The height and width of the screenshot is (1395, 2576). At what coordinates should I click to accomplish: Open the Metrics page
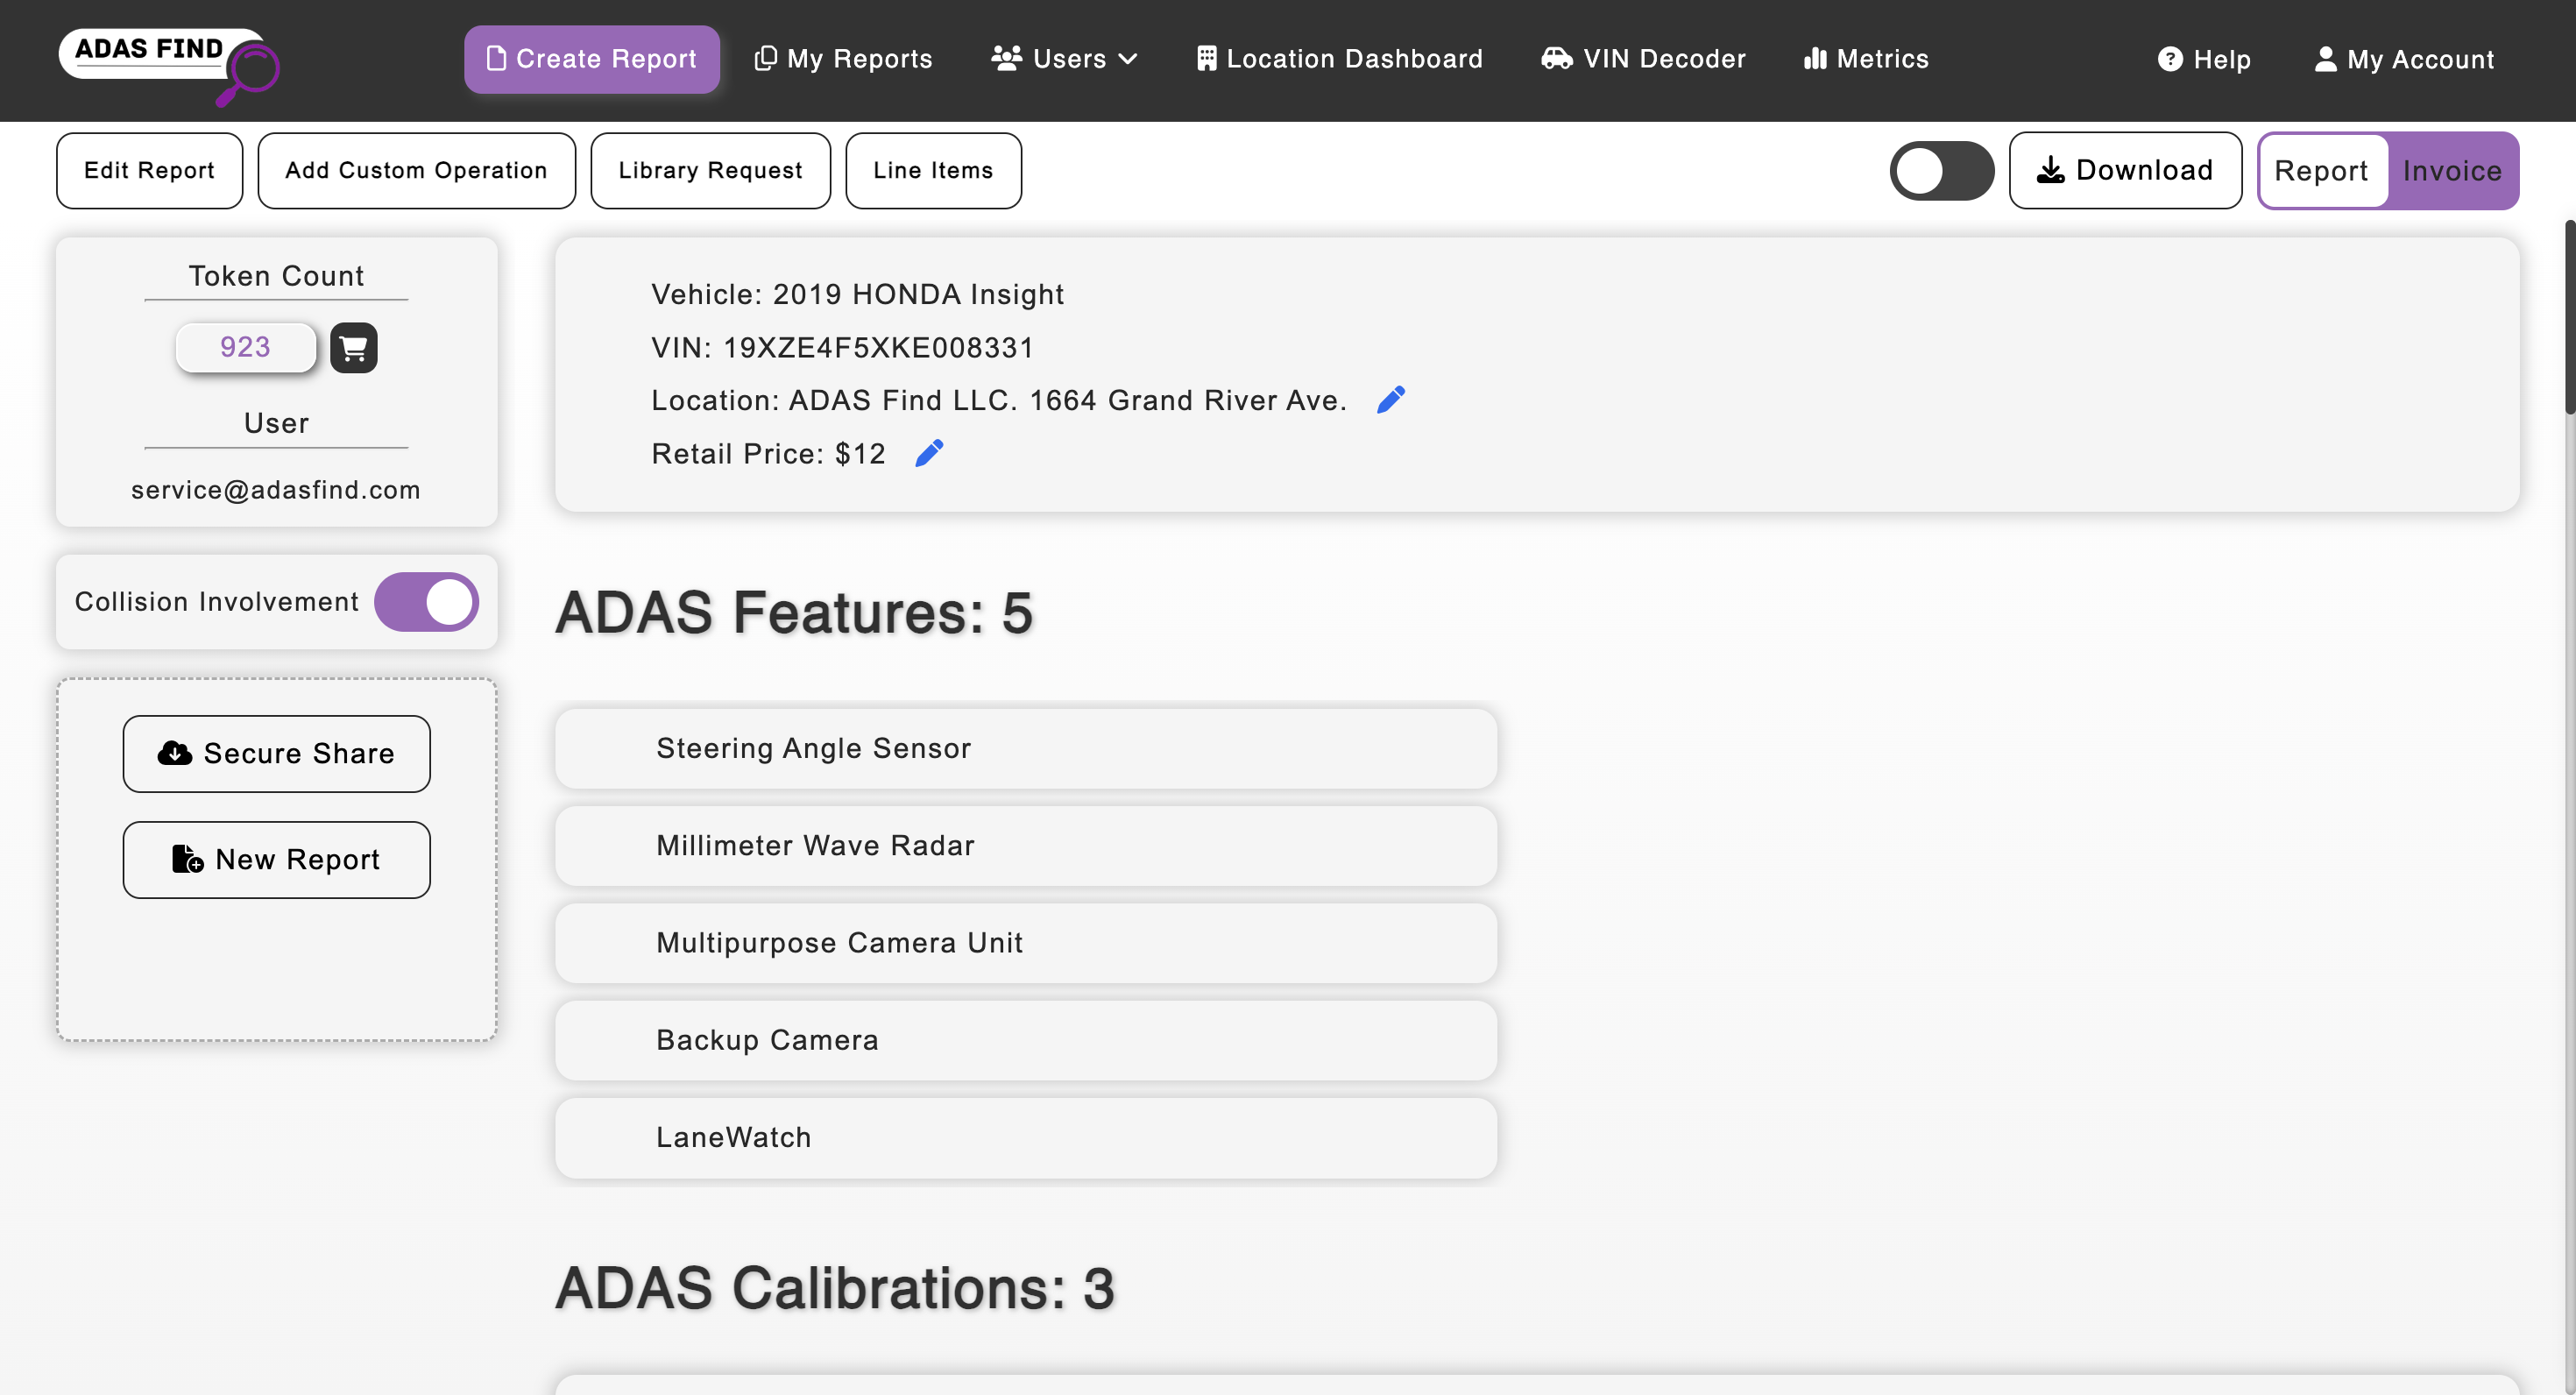1866,59
